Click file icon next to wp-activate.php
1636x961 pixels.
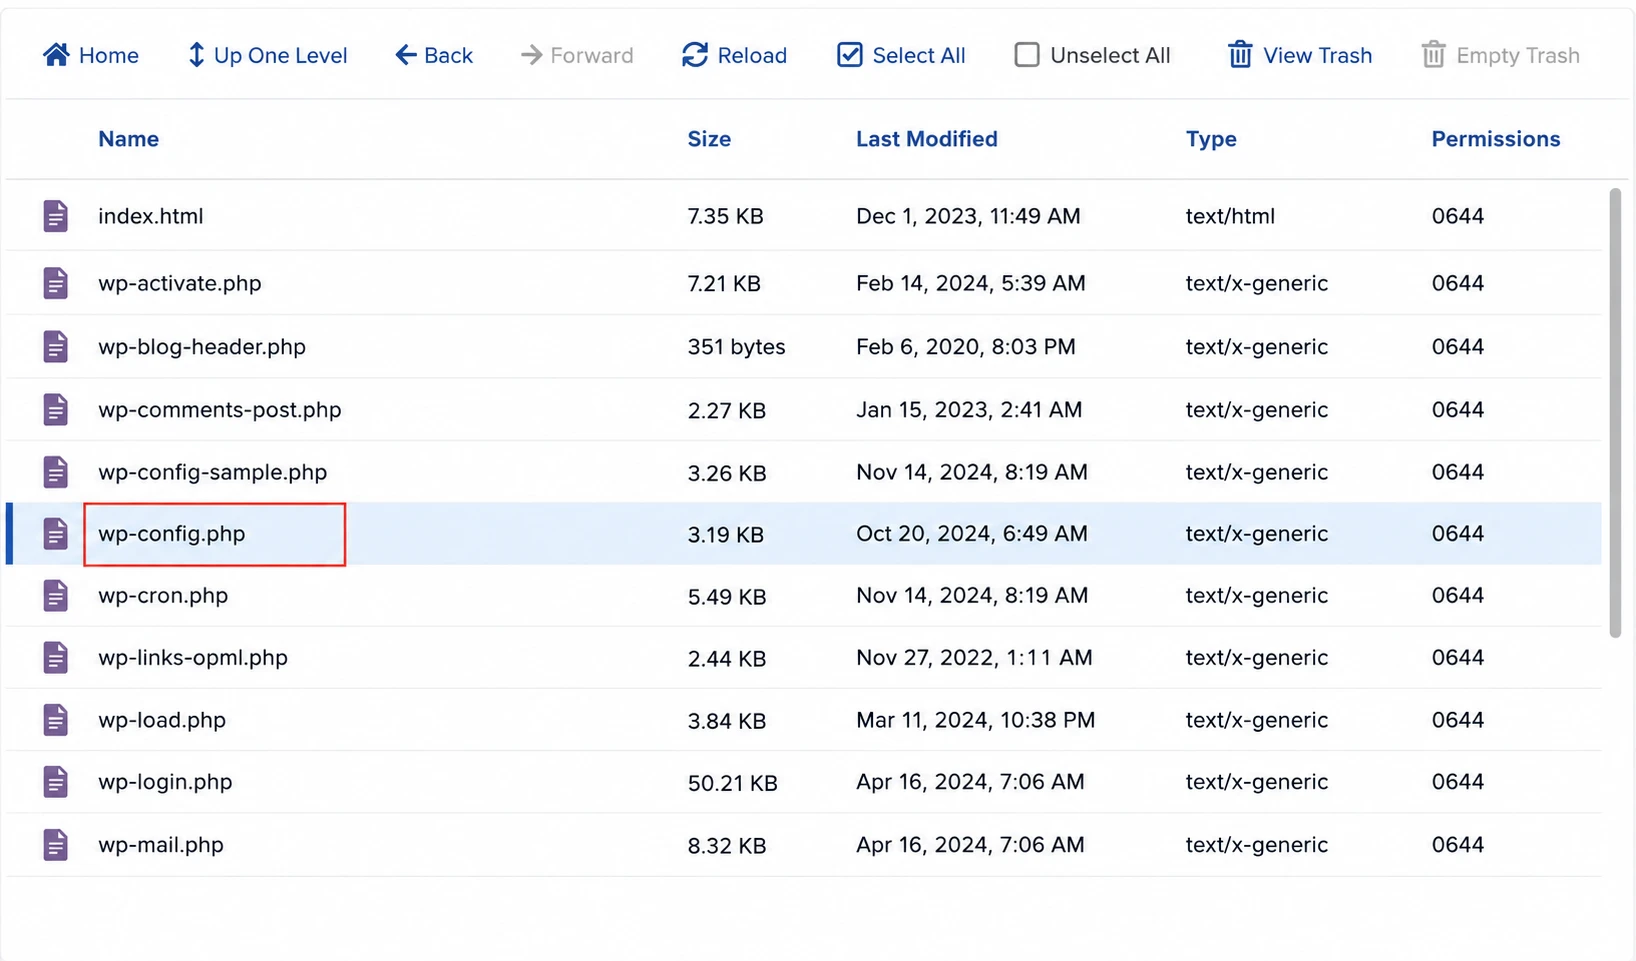point(56,283)
